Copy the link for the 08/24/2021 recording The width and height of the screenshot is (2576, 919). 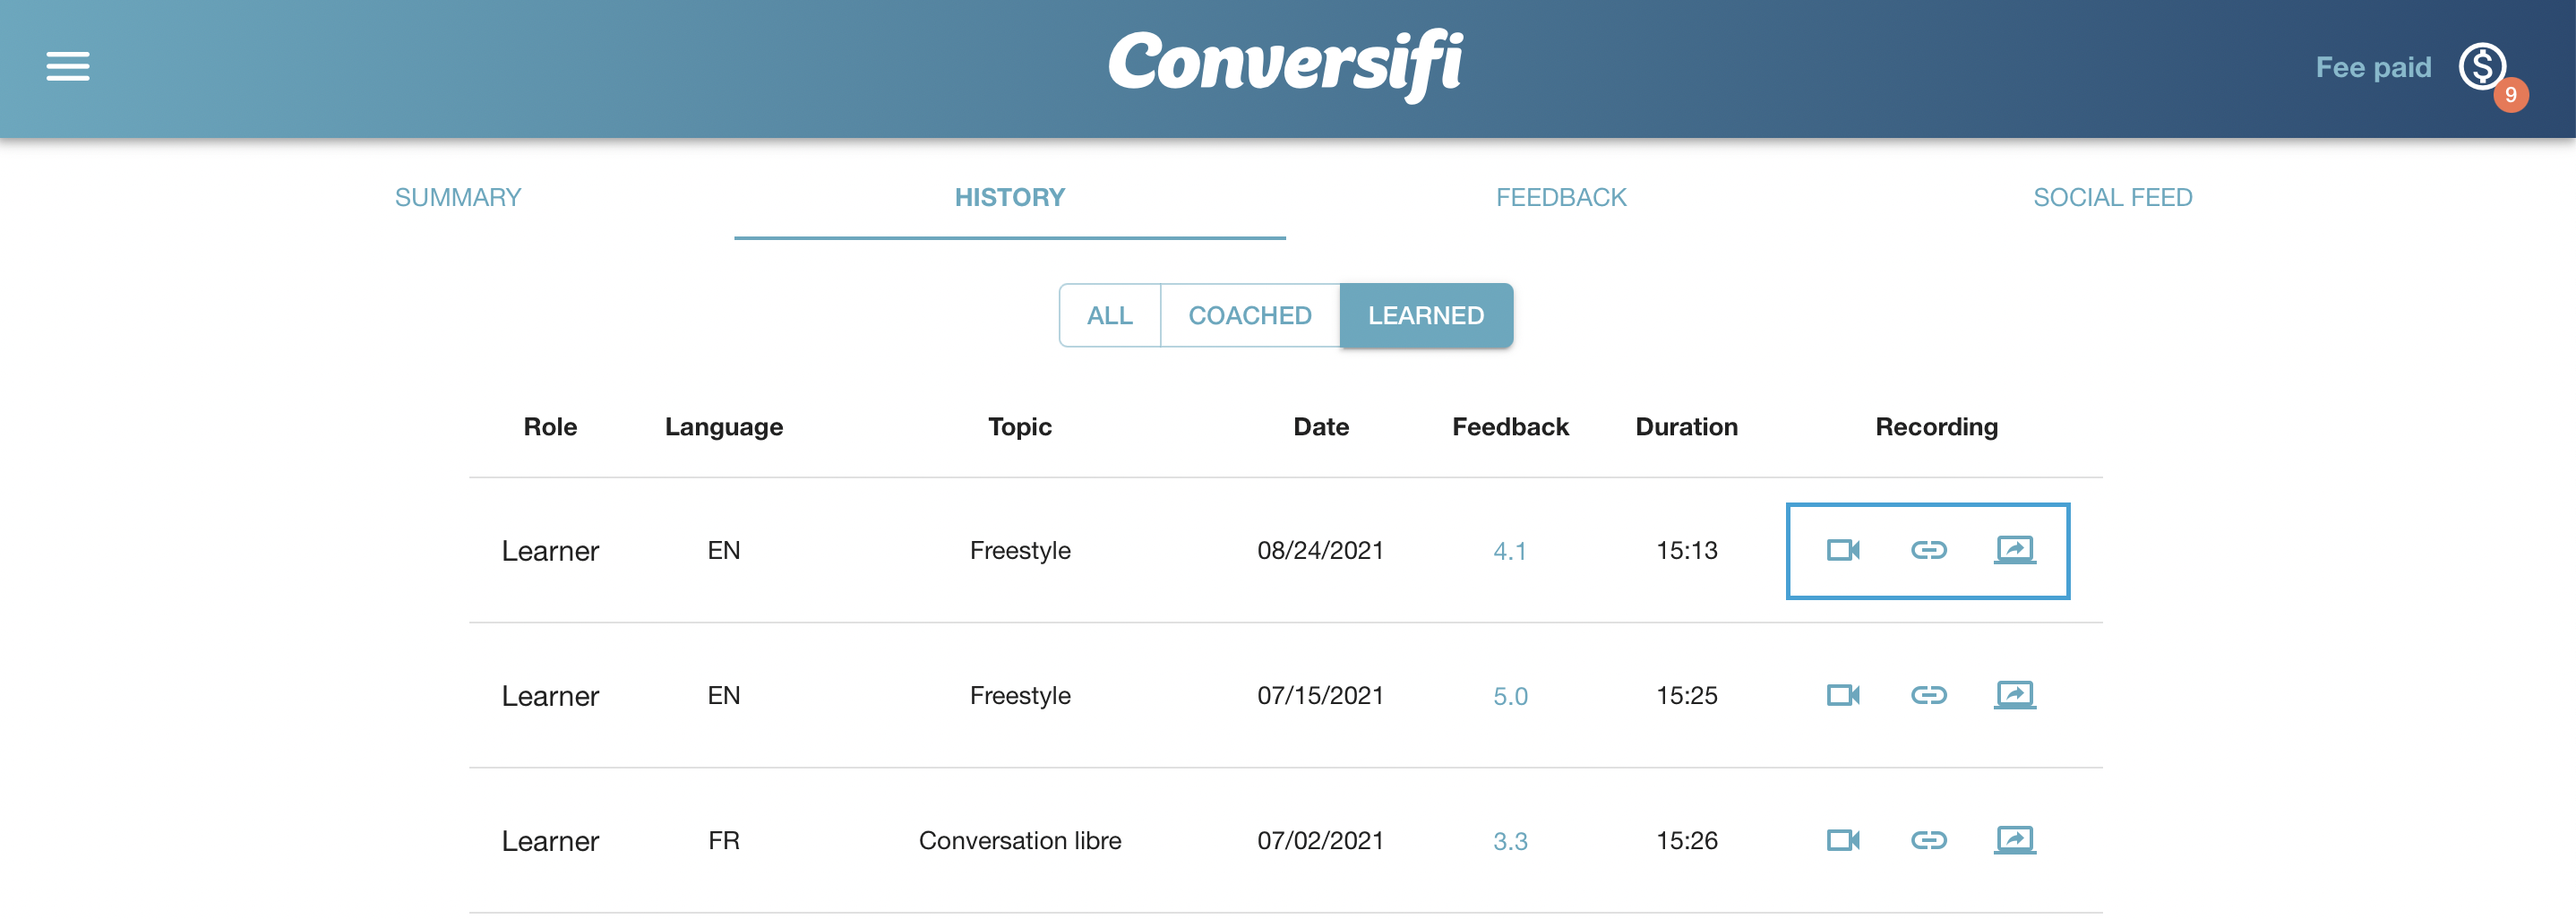(x=1928, y=549)
